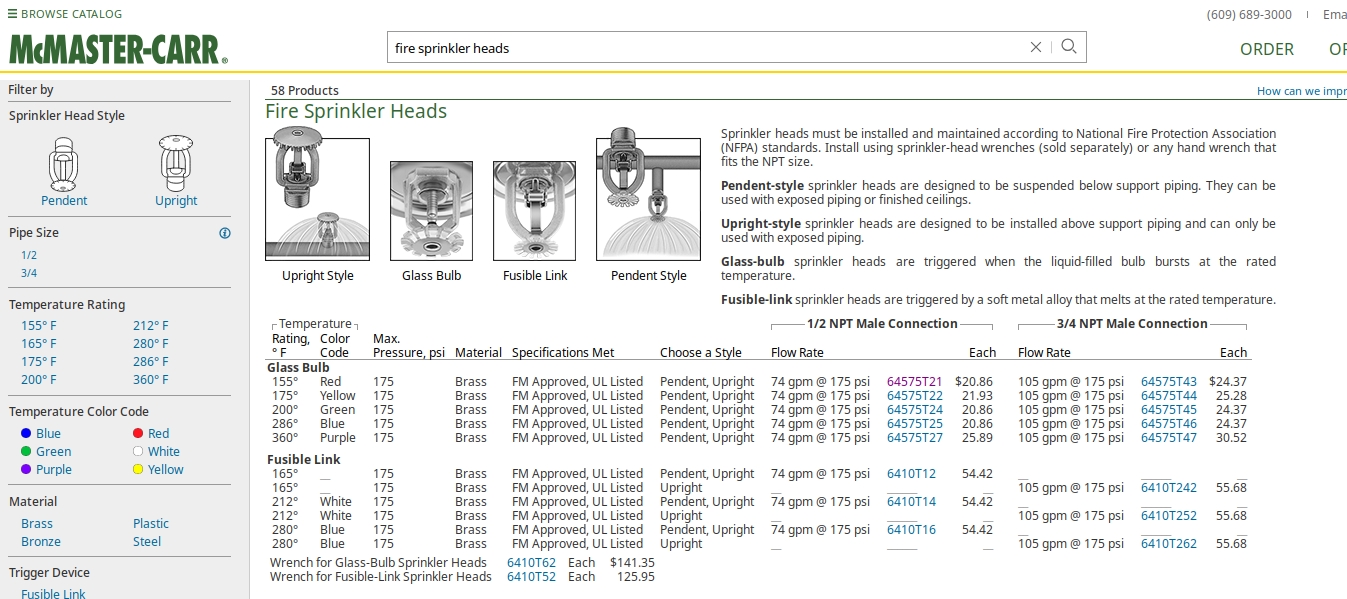Viewport: 1347px width, 599px height.
Task: Filter material by Steel
Action: pos(147,541)
